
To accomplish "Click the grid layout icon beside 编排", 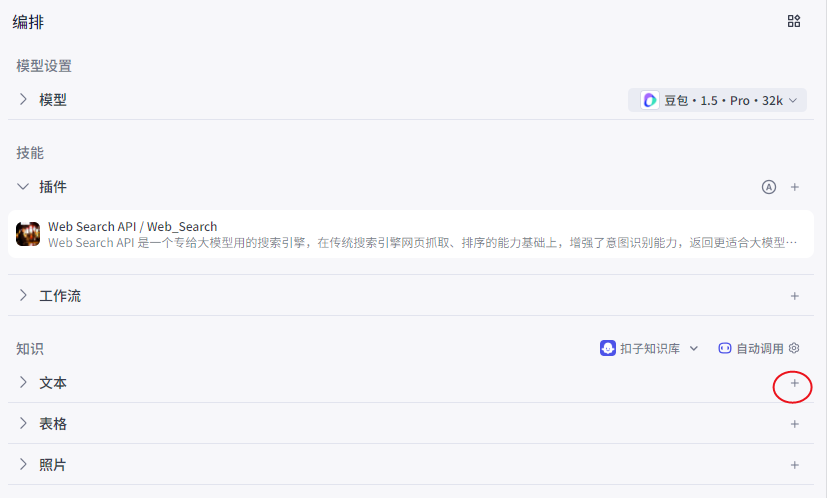I will pos(794,21).
